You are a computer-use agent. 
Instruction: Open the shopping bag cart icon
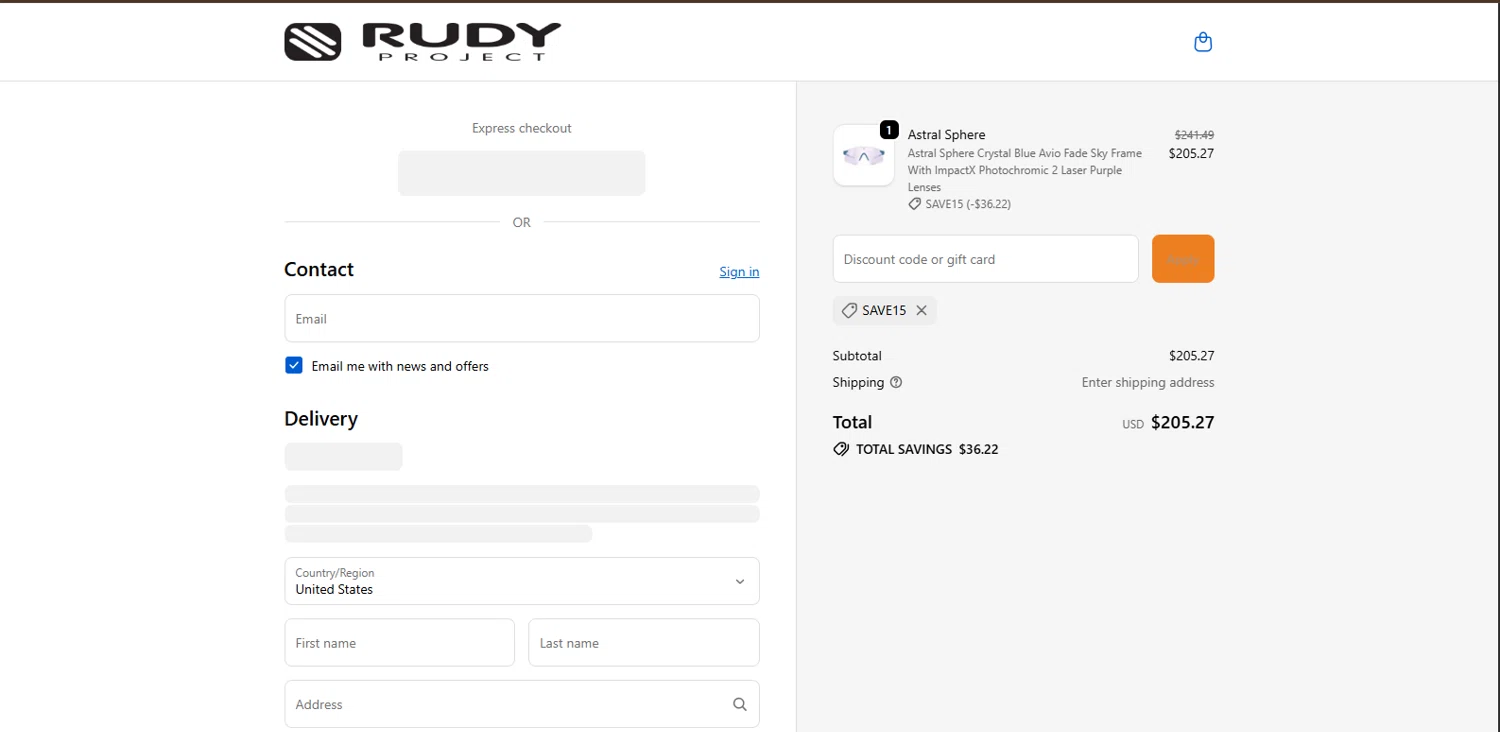1203,42
